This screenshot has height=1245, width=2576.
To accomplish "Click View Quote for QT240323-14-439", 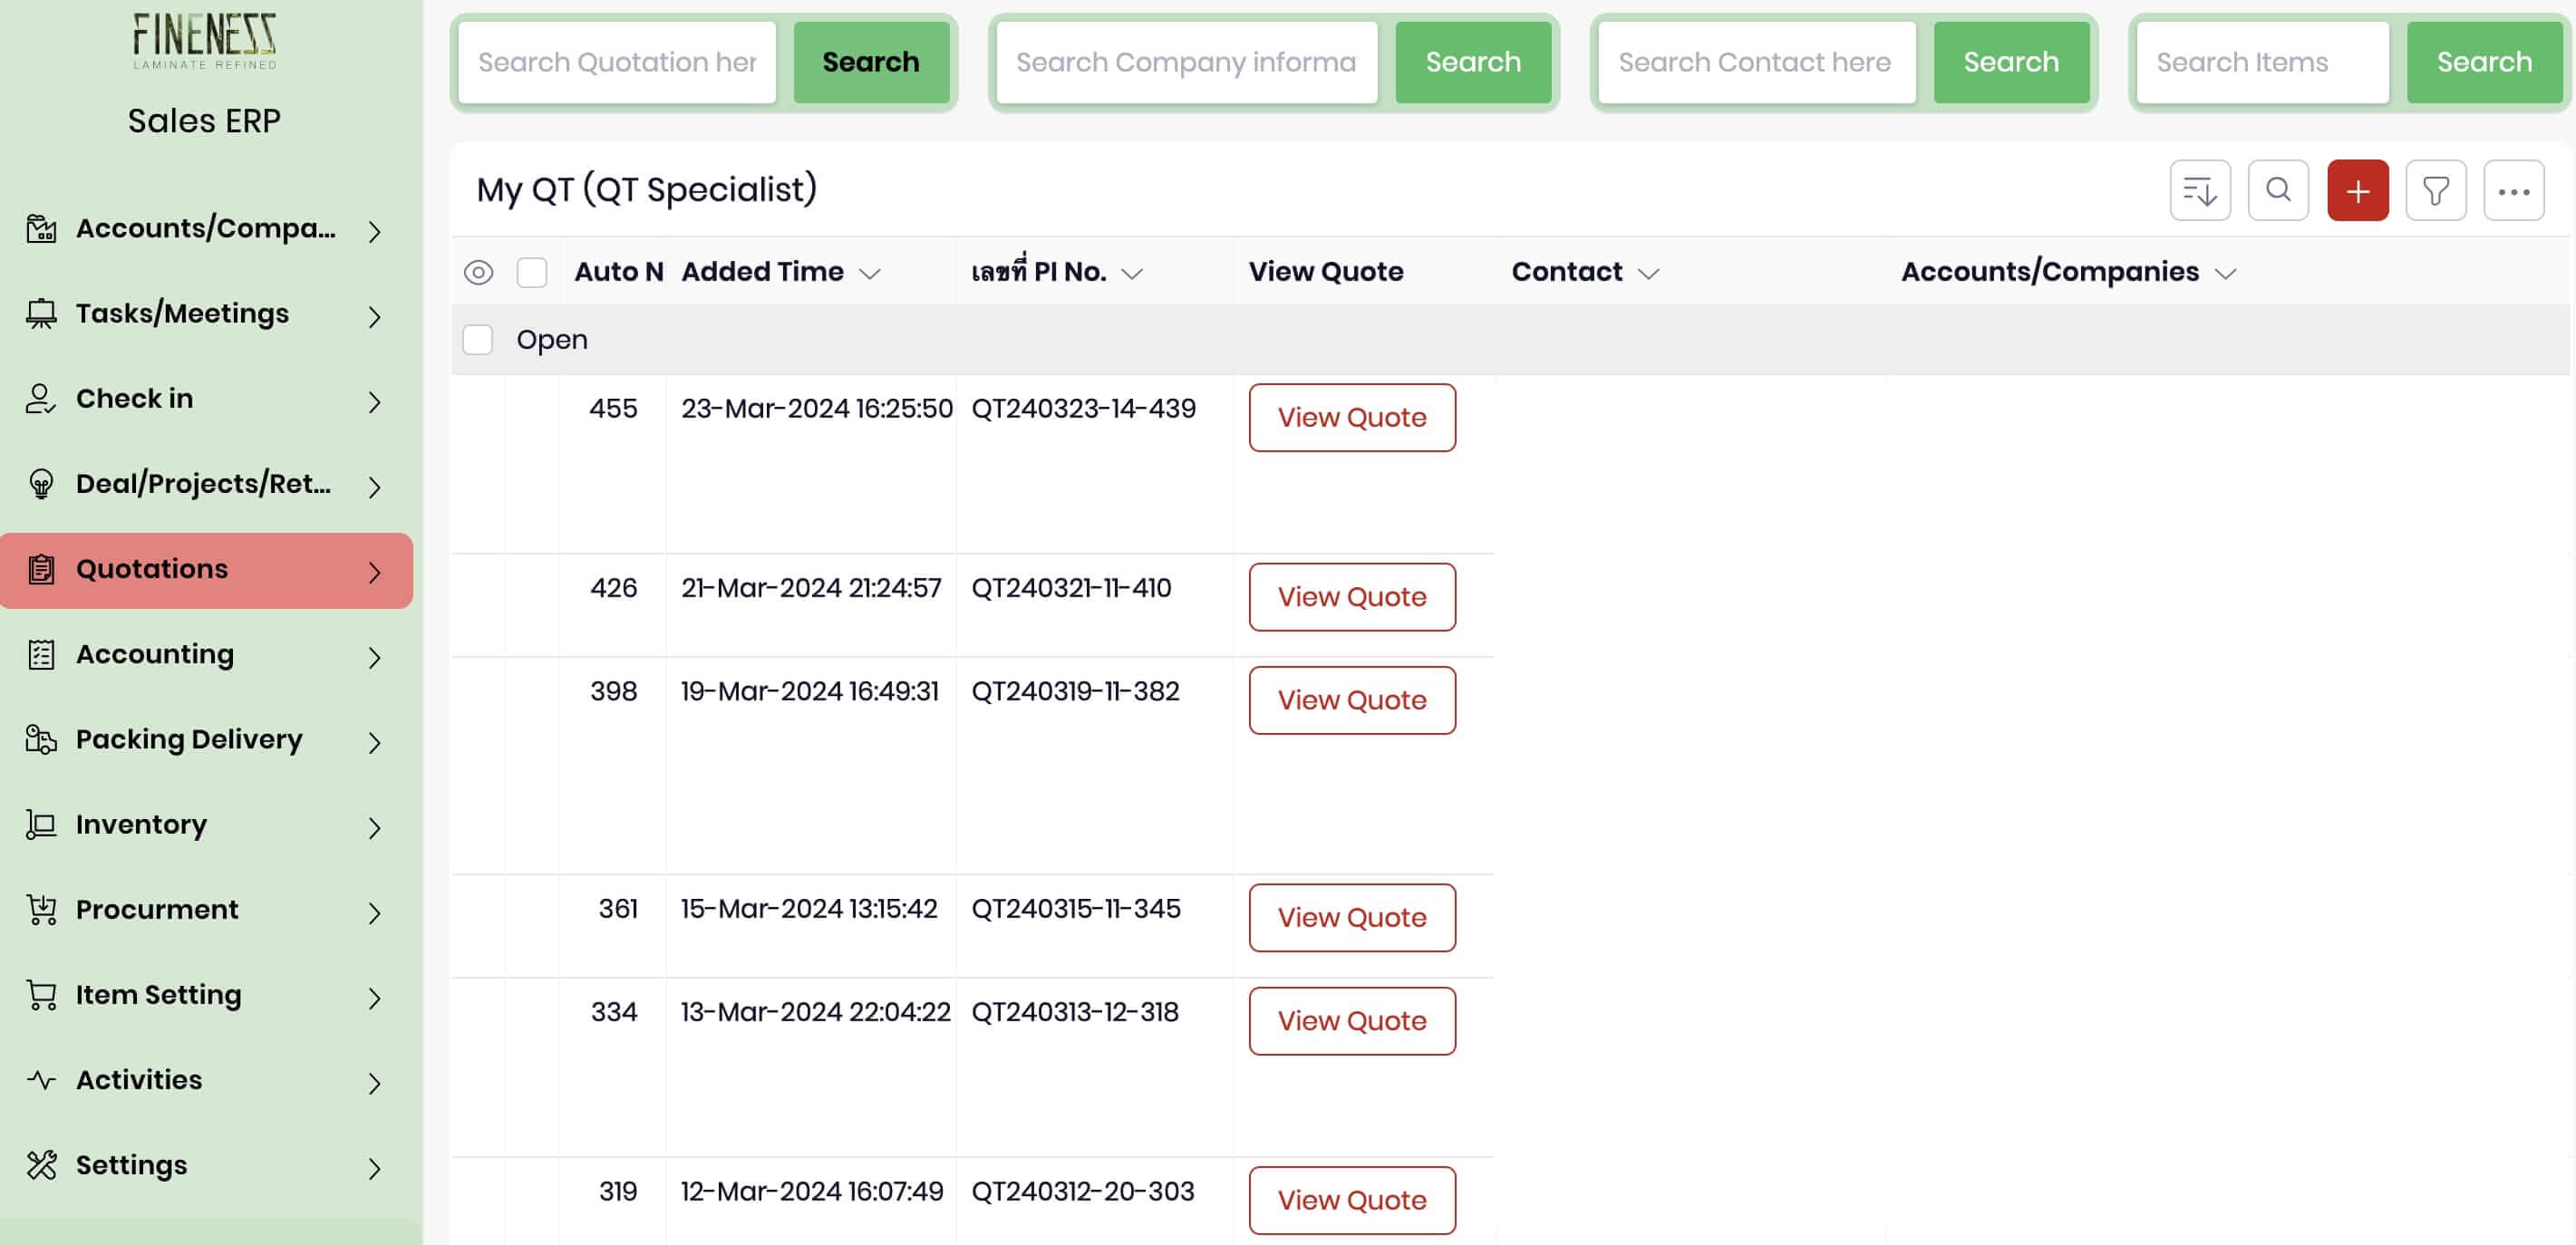I will pyautogui.click(x=1351, y=417).
